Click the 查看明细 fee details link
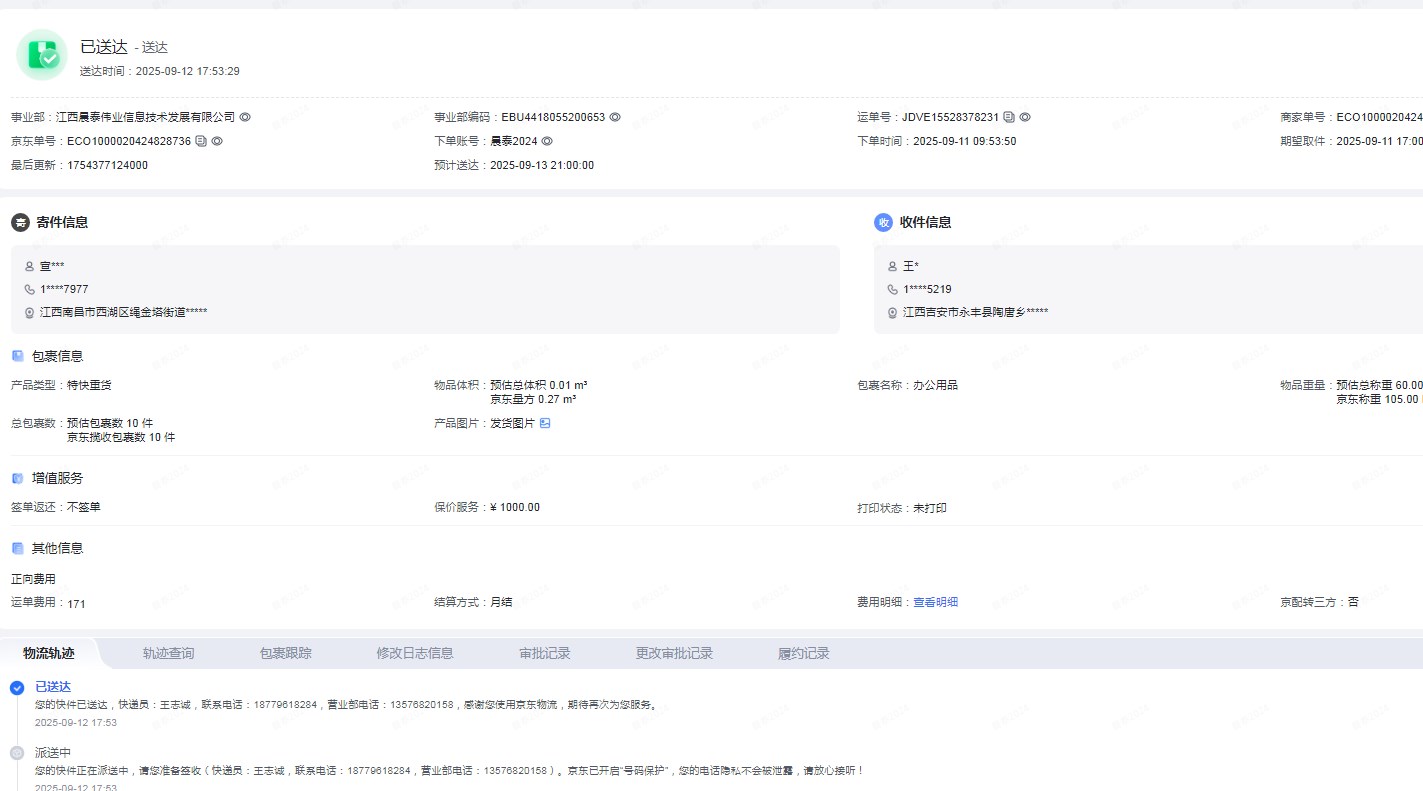The width and height of the screenshot is (1423, 791). pos(935,602)
